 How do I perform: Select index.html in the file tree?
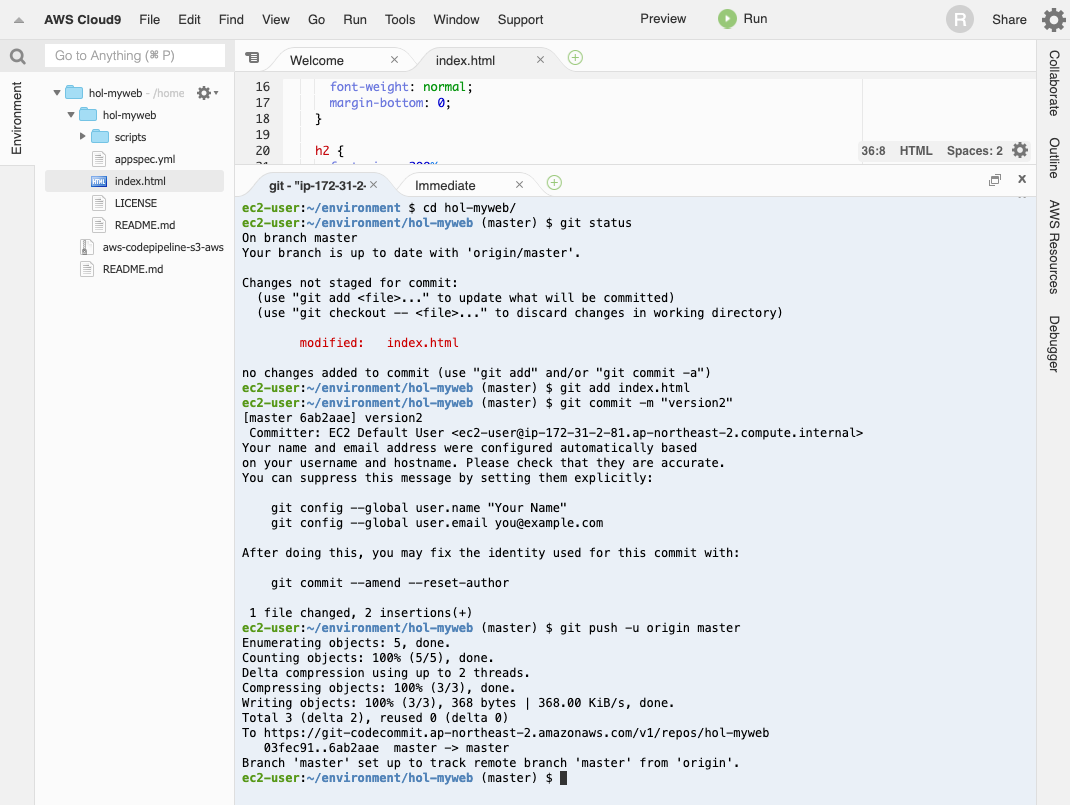[140, 181]
